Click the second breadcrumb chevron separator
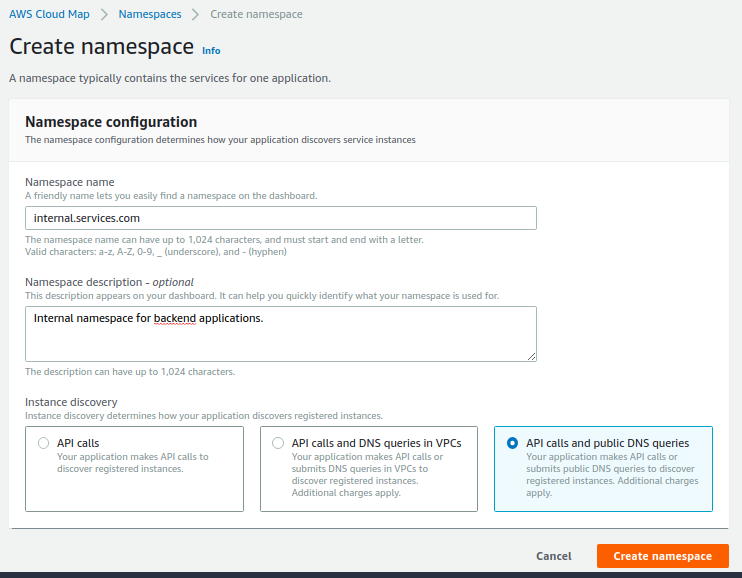Image resolution: width=742 pixels, height=578 pixels. (195, 14)
